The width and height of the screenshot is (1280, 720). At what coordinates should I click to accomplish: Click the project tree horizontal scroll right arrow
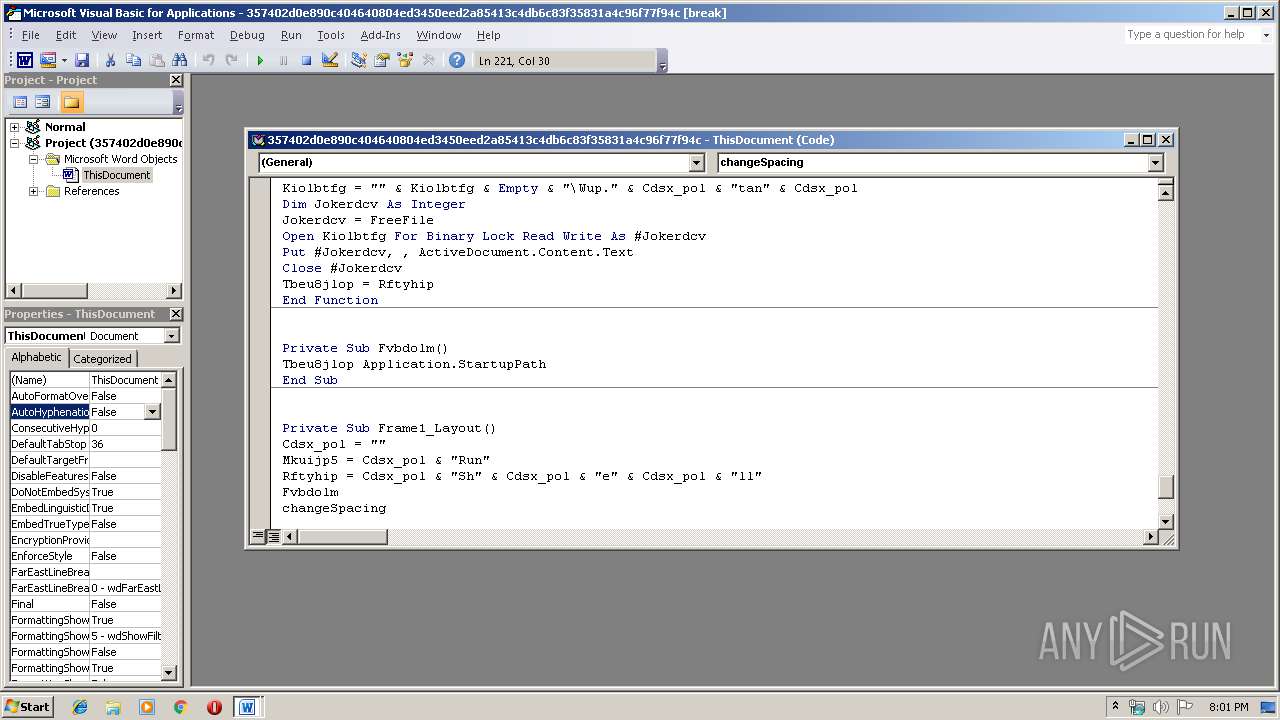click(x=174, y=290)
